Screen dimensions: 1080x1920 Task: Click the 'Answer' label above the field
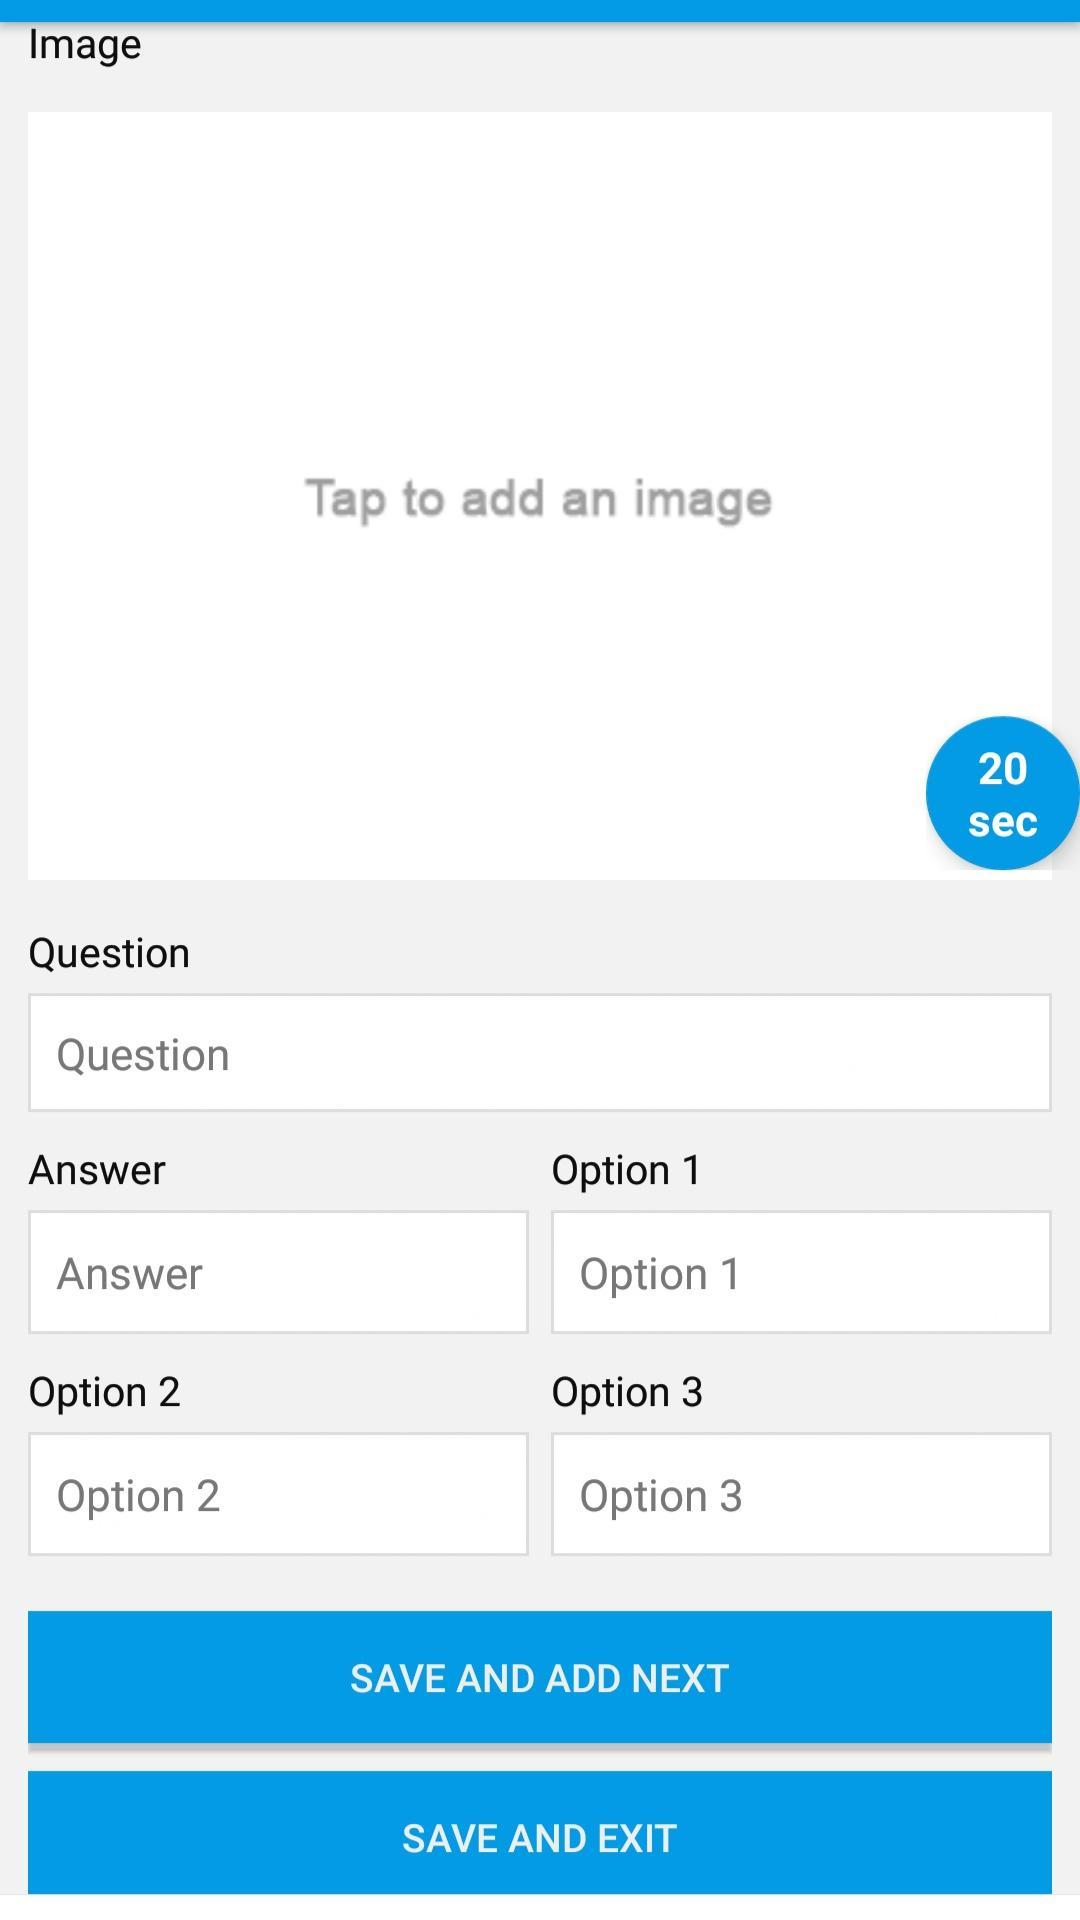click(x=97, y=1170)
